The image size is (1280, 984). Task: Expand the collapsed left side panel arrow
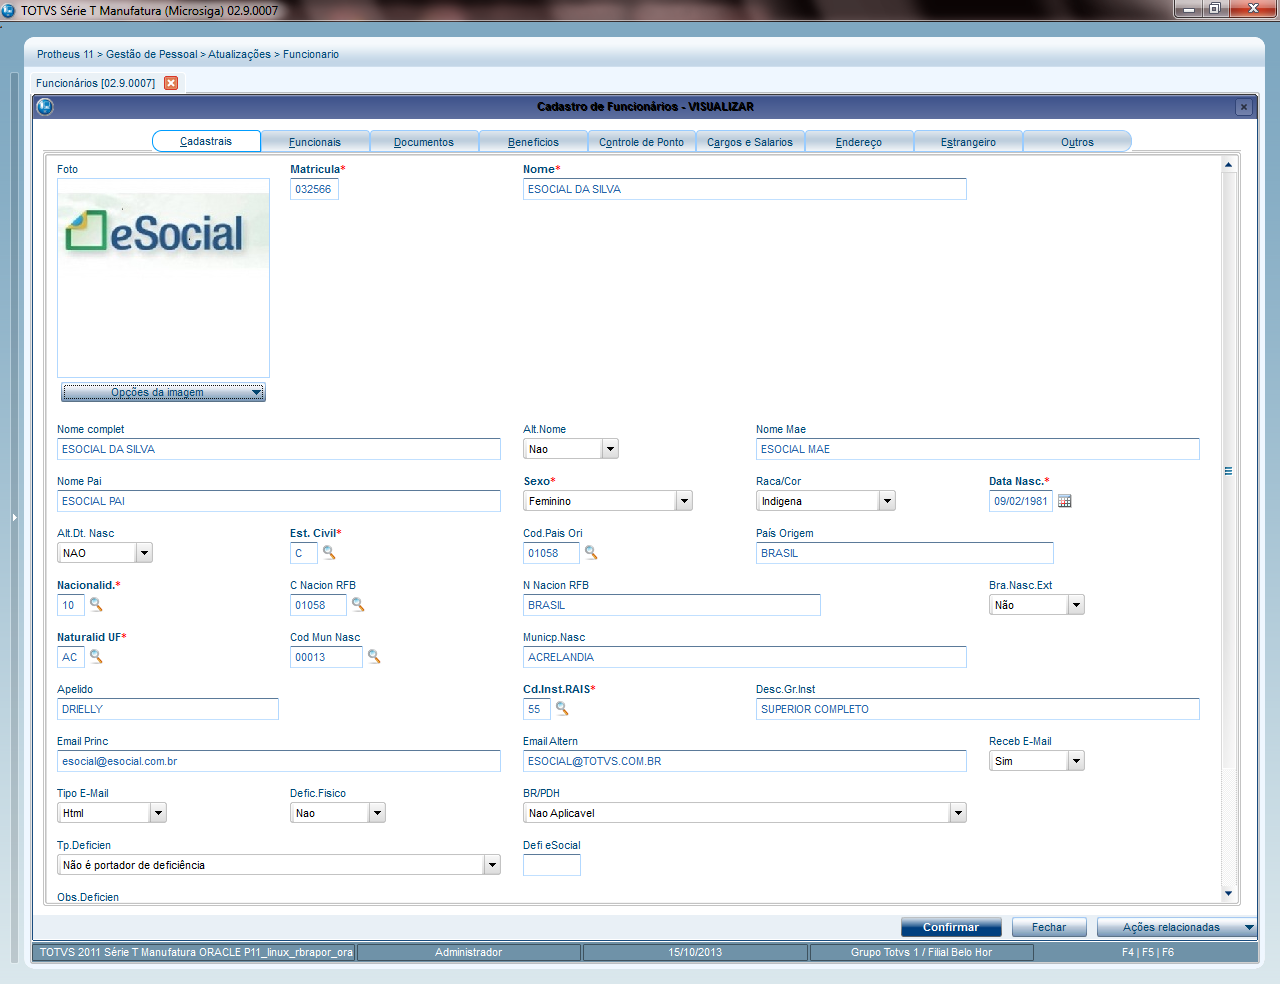[x=14, y=517]
